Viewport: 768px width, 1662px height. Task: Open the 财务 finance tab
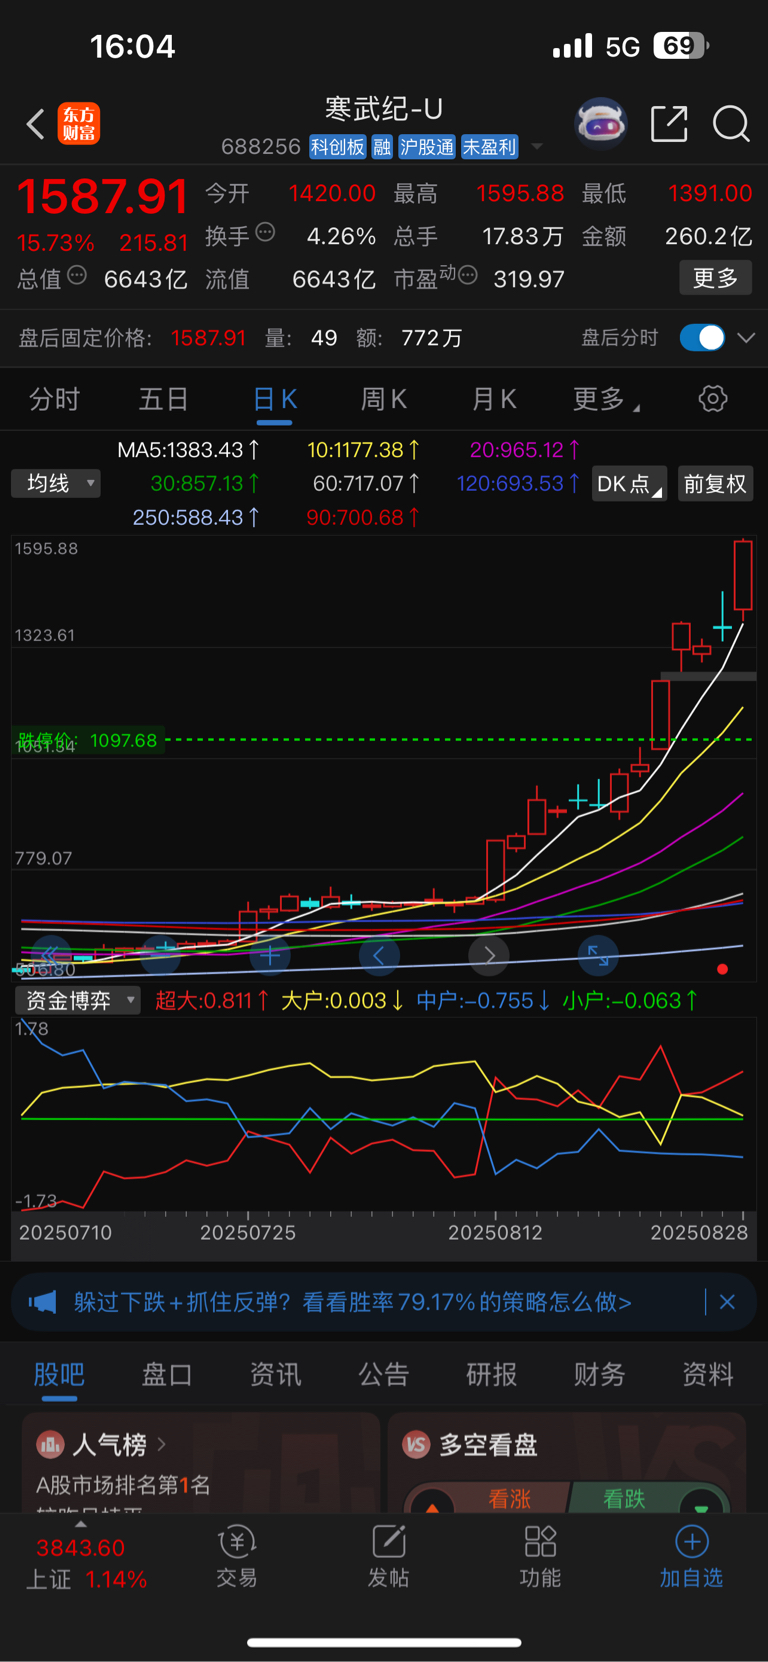pyautogui.click(x=600, y=1374)
